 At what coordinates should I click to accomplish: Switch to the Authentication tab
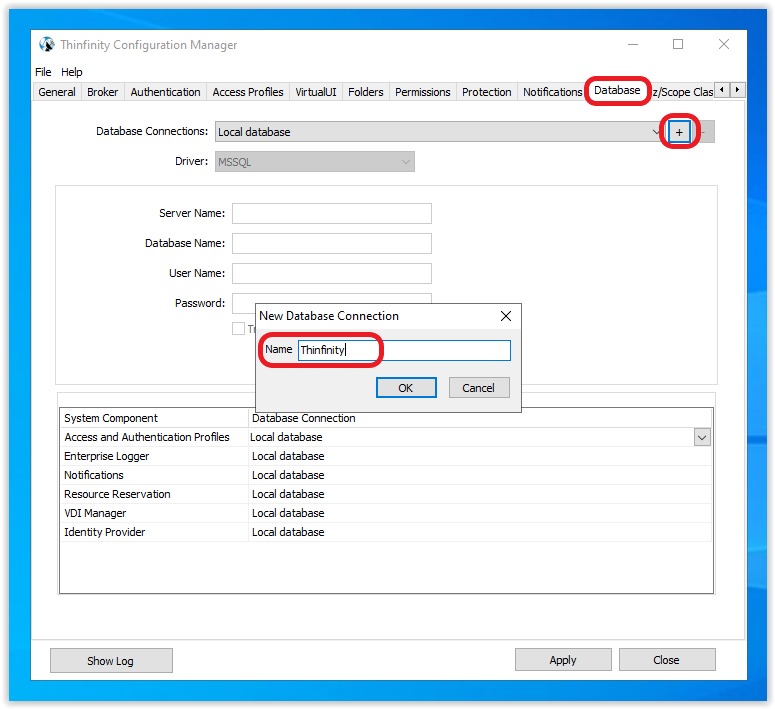coord(165,92)
